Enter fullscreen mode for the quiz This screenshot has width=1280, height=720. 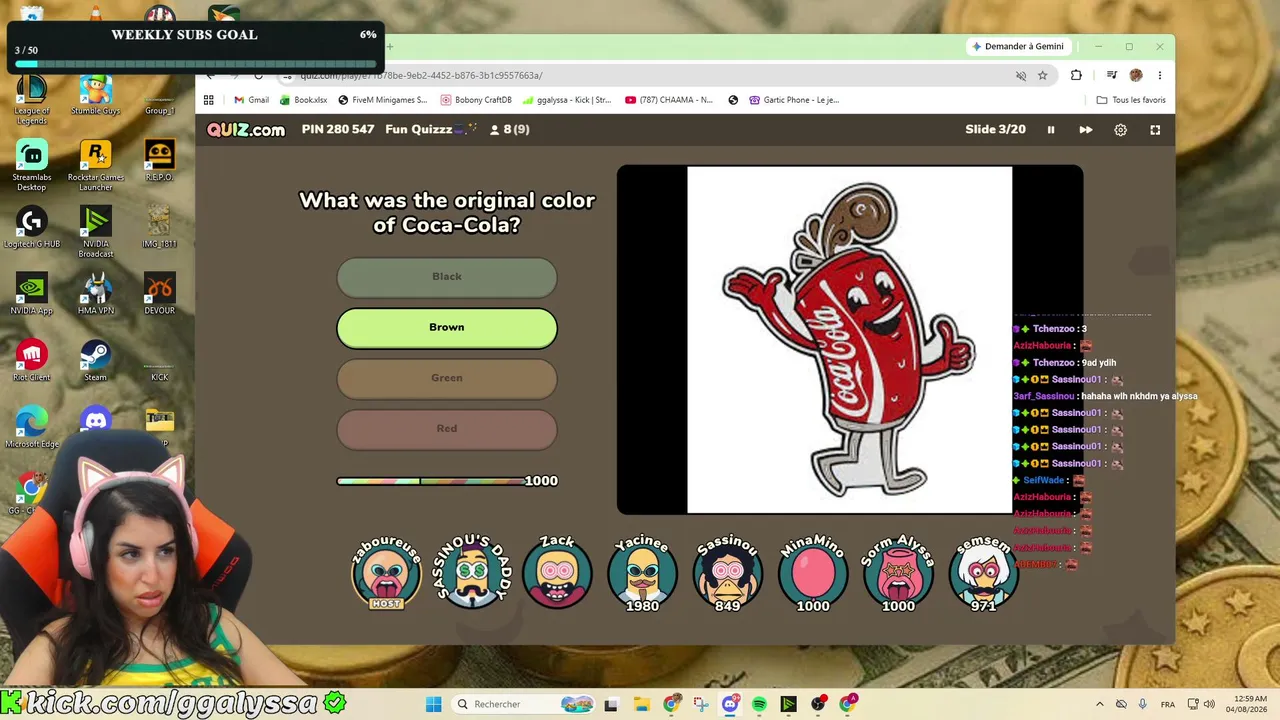1155,130
